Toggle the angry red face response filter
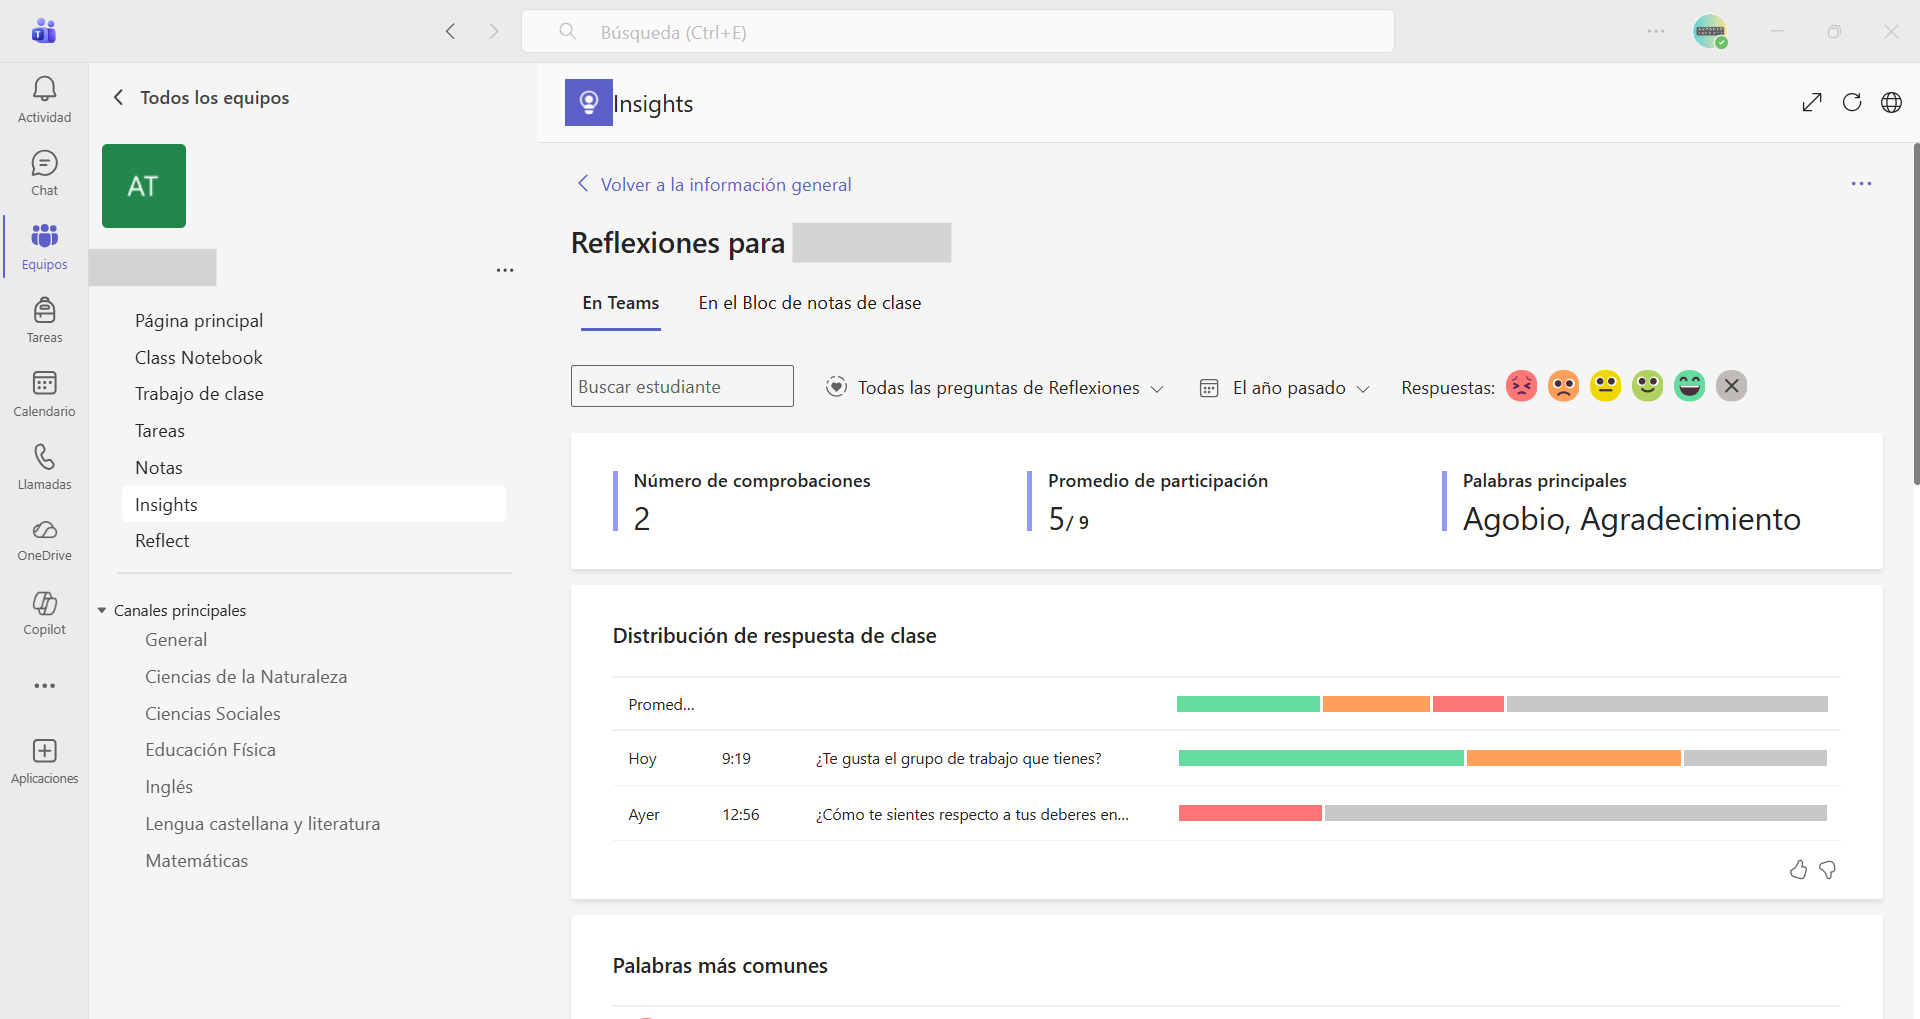Viewport: 1920px width, 1019px height. 1521,386
